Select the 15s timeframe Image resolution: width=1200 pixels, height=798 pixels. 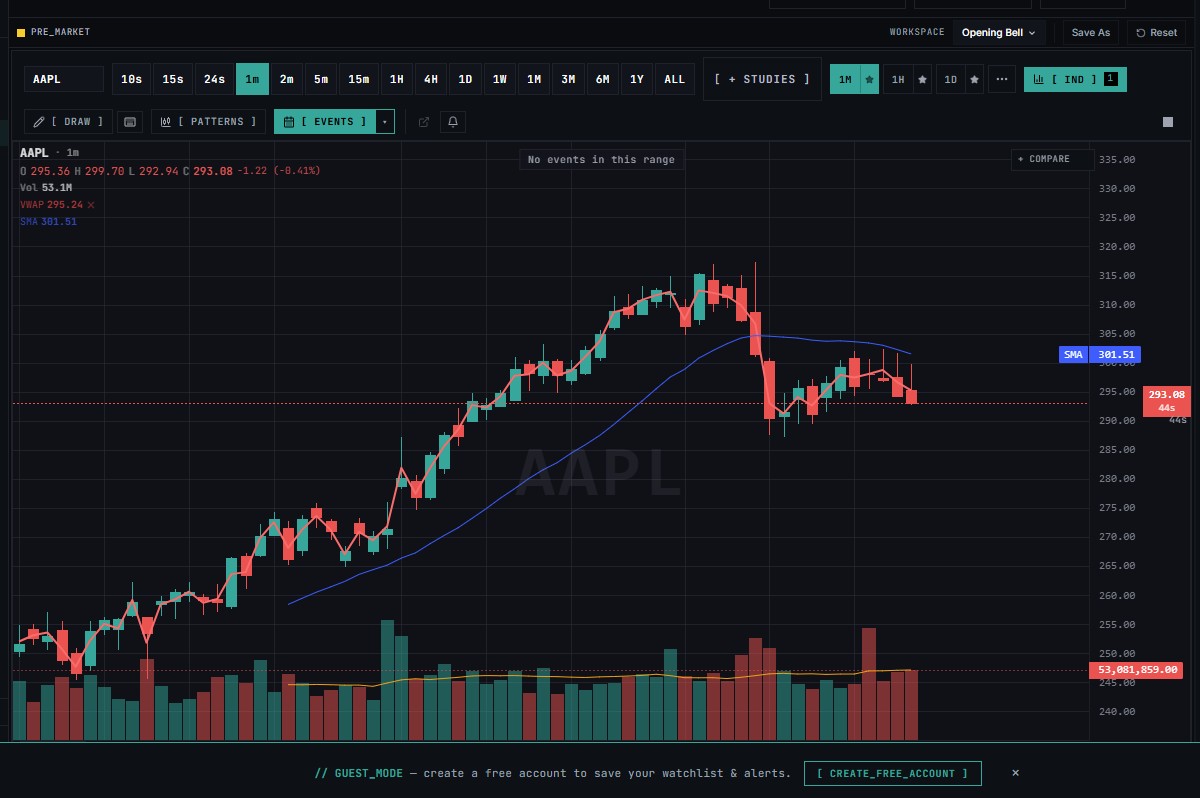click(x=173, y=79)
